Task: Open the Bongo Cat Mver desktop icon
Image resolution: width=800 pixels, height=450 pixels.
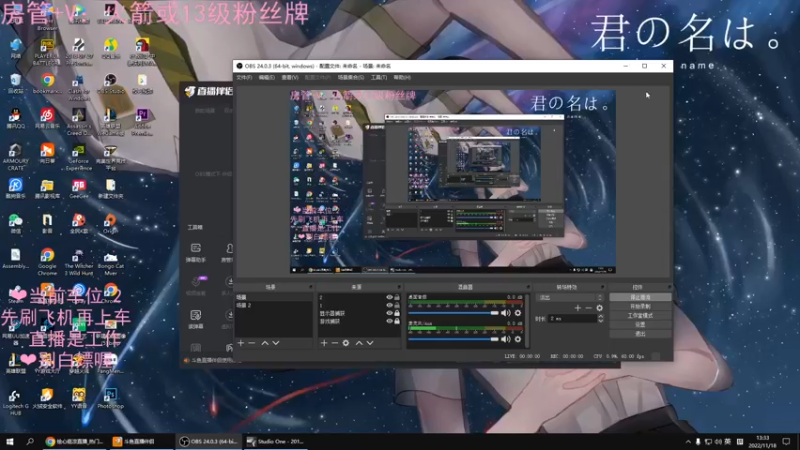Action: tap(110, 262)
